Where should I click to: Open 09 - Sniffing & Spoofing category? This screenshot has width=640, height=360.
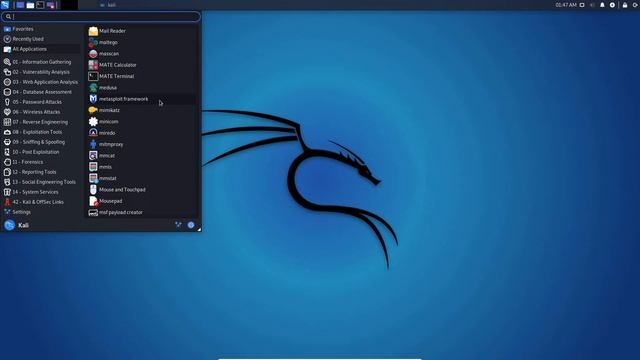click(41, 142)
